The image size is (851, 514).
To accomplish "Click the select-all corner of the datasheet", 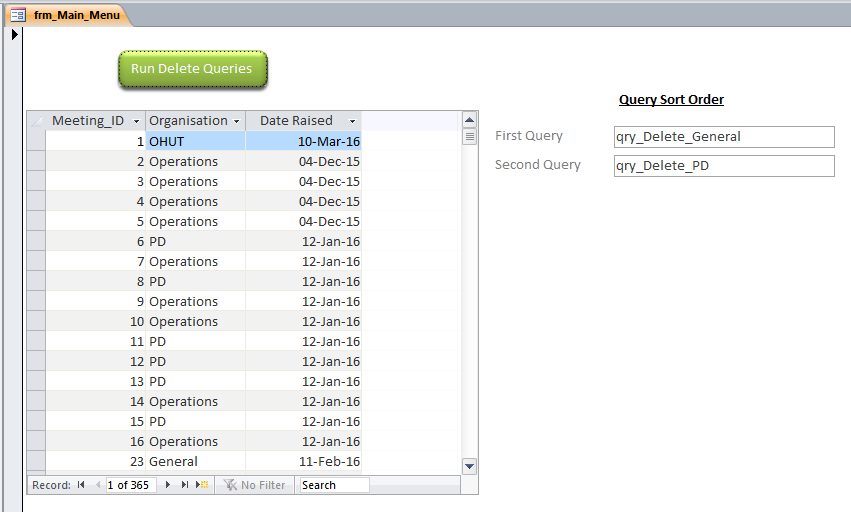I will 36,121.
